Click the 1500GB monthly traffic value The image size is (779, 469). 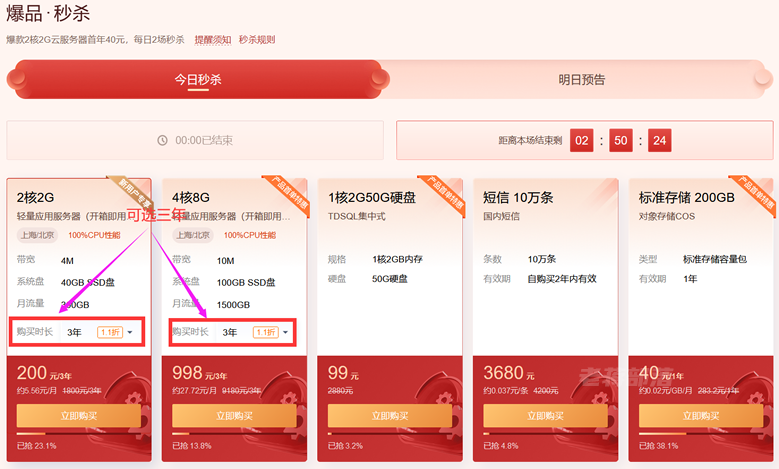pyautogui.click(x=234, y=305)
